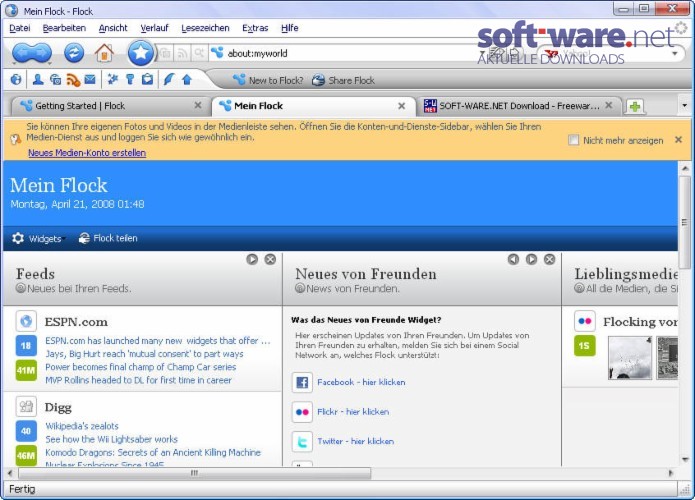Move Feeds widget right with arrow
Viewport: 695px width, 500px height.
click(252, 259)
